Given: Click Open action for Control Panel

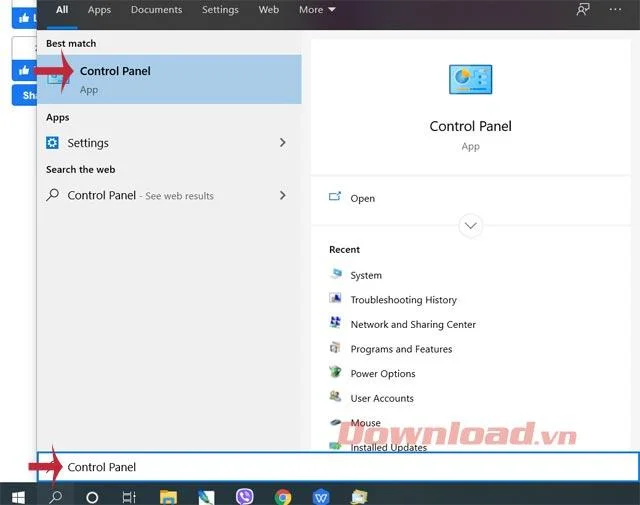Looking at the screenshot, I should pos(362,198).
